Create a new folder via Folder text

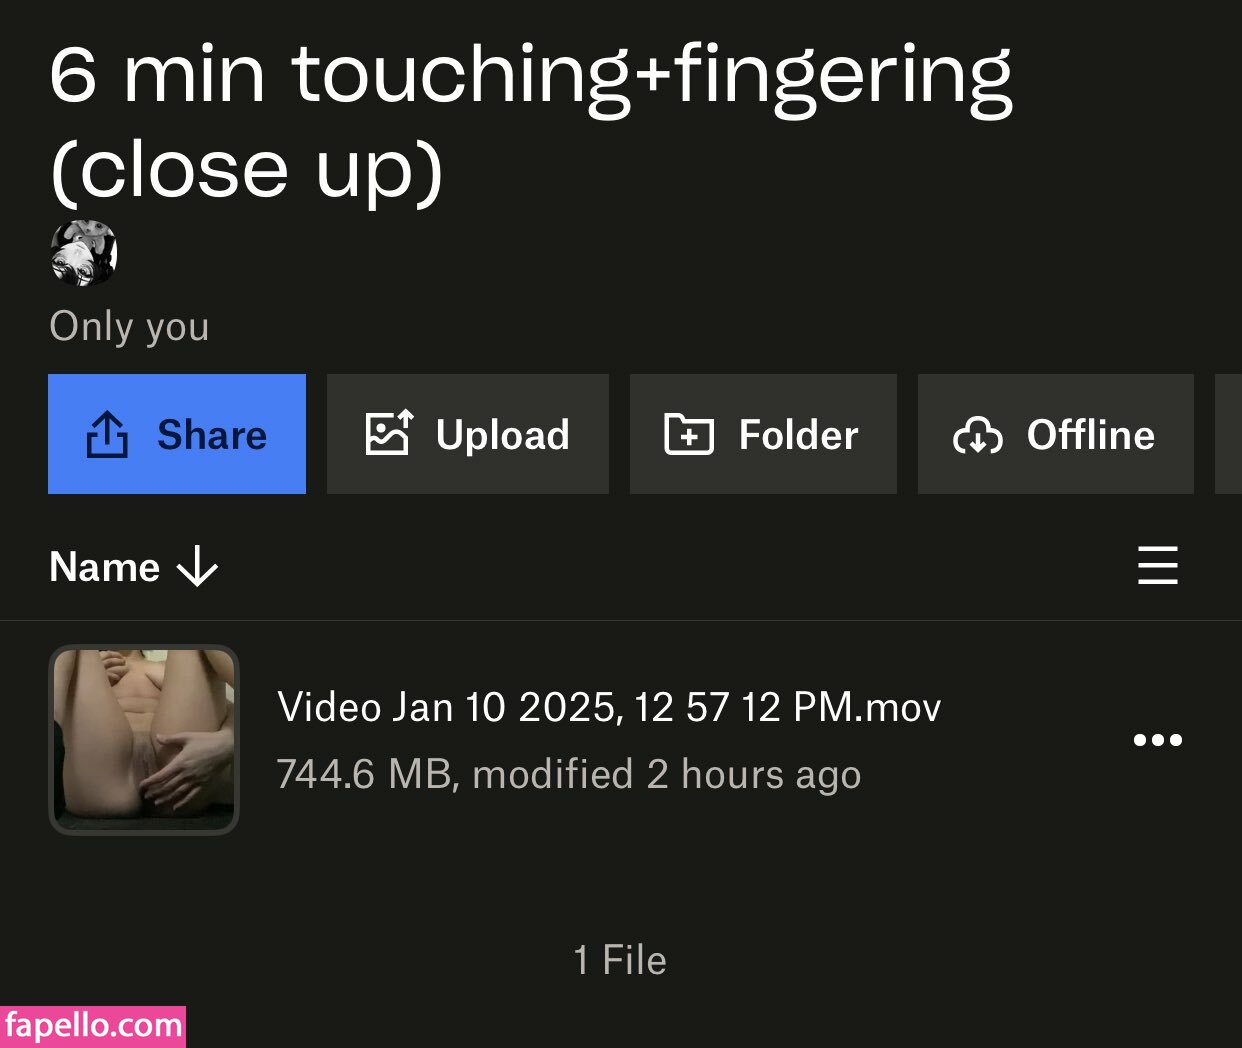coord(799,435)
